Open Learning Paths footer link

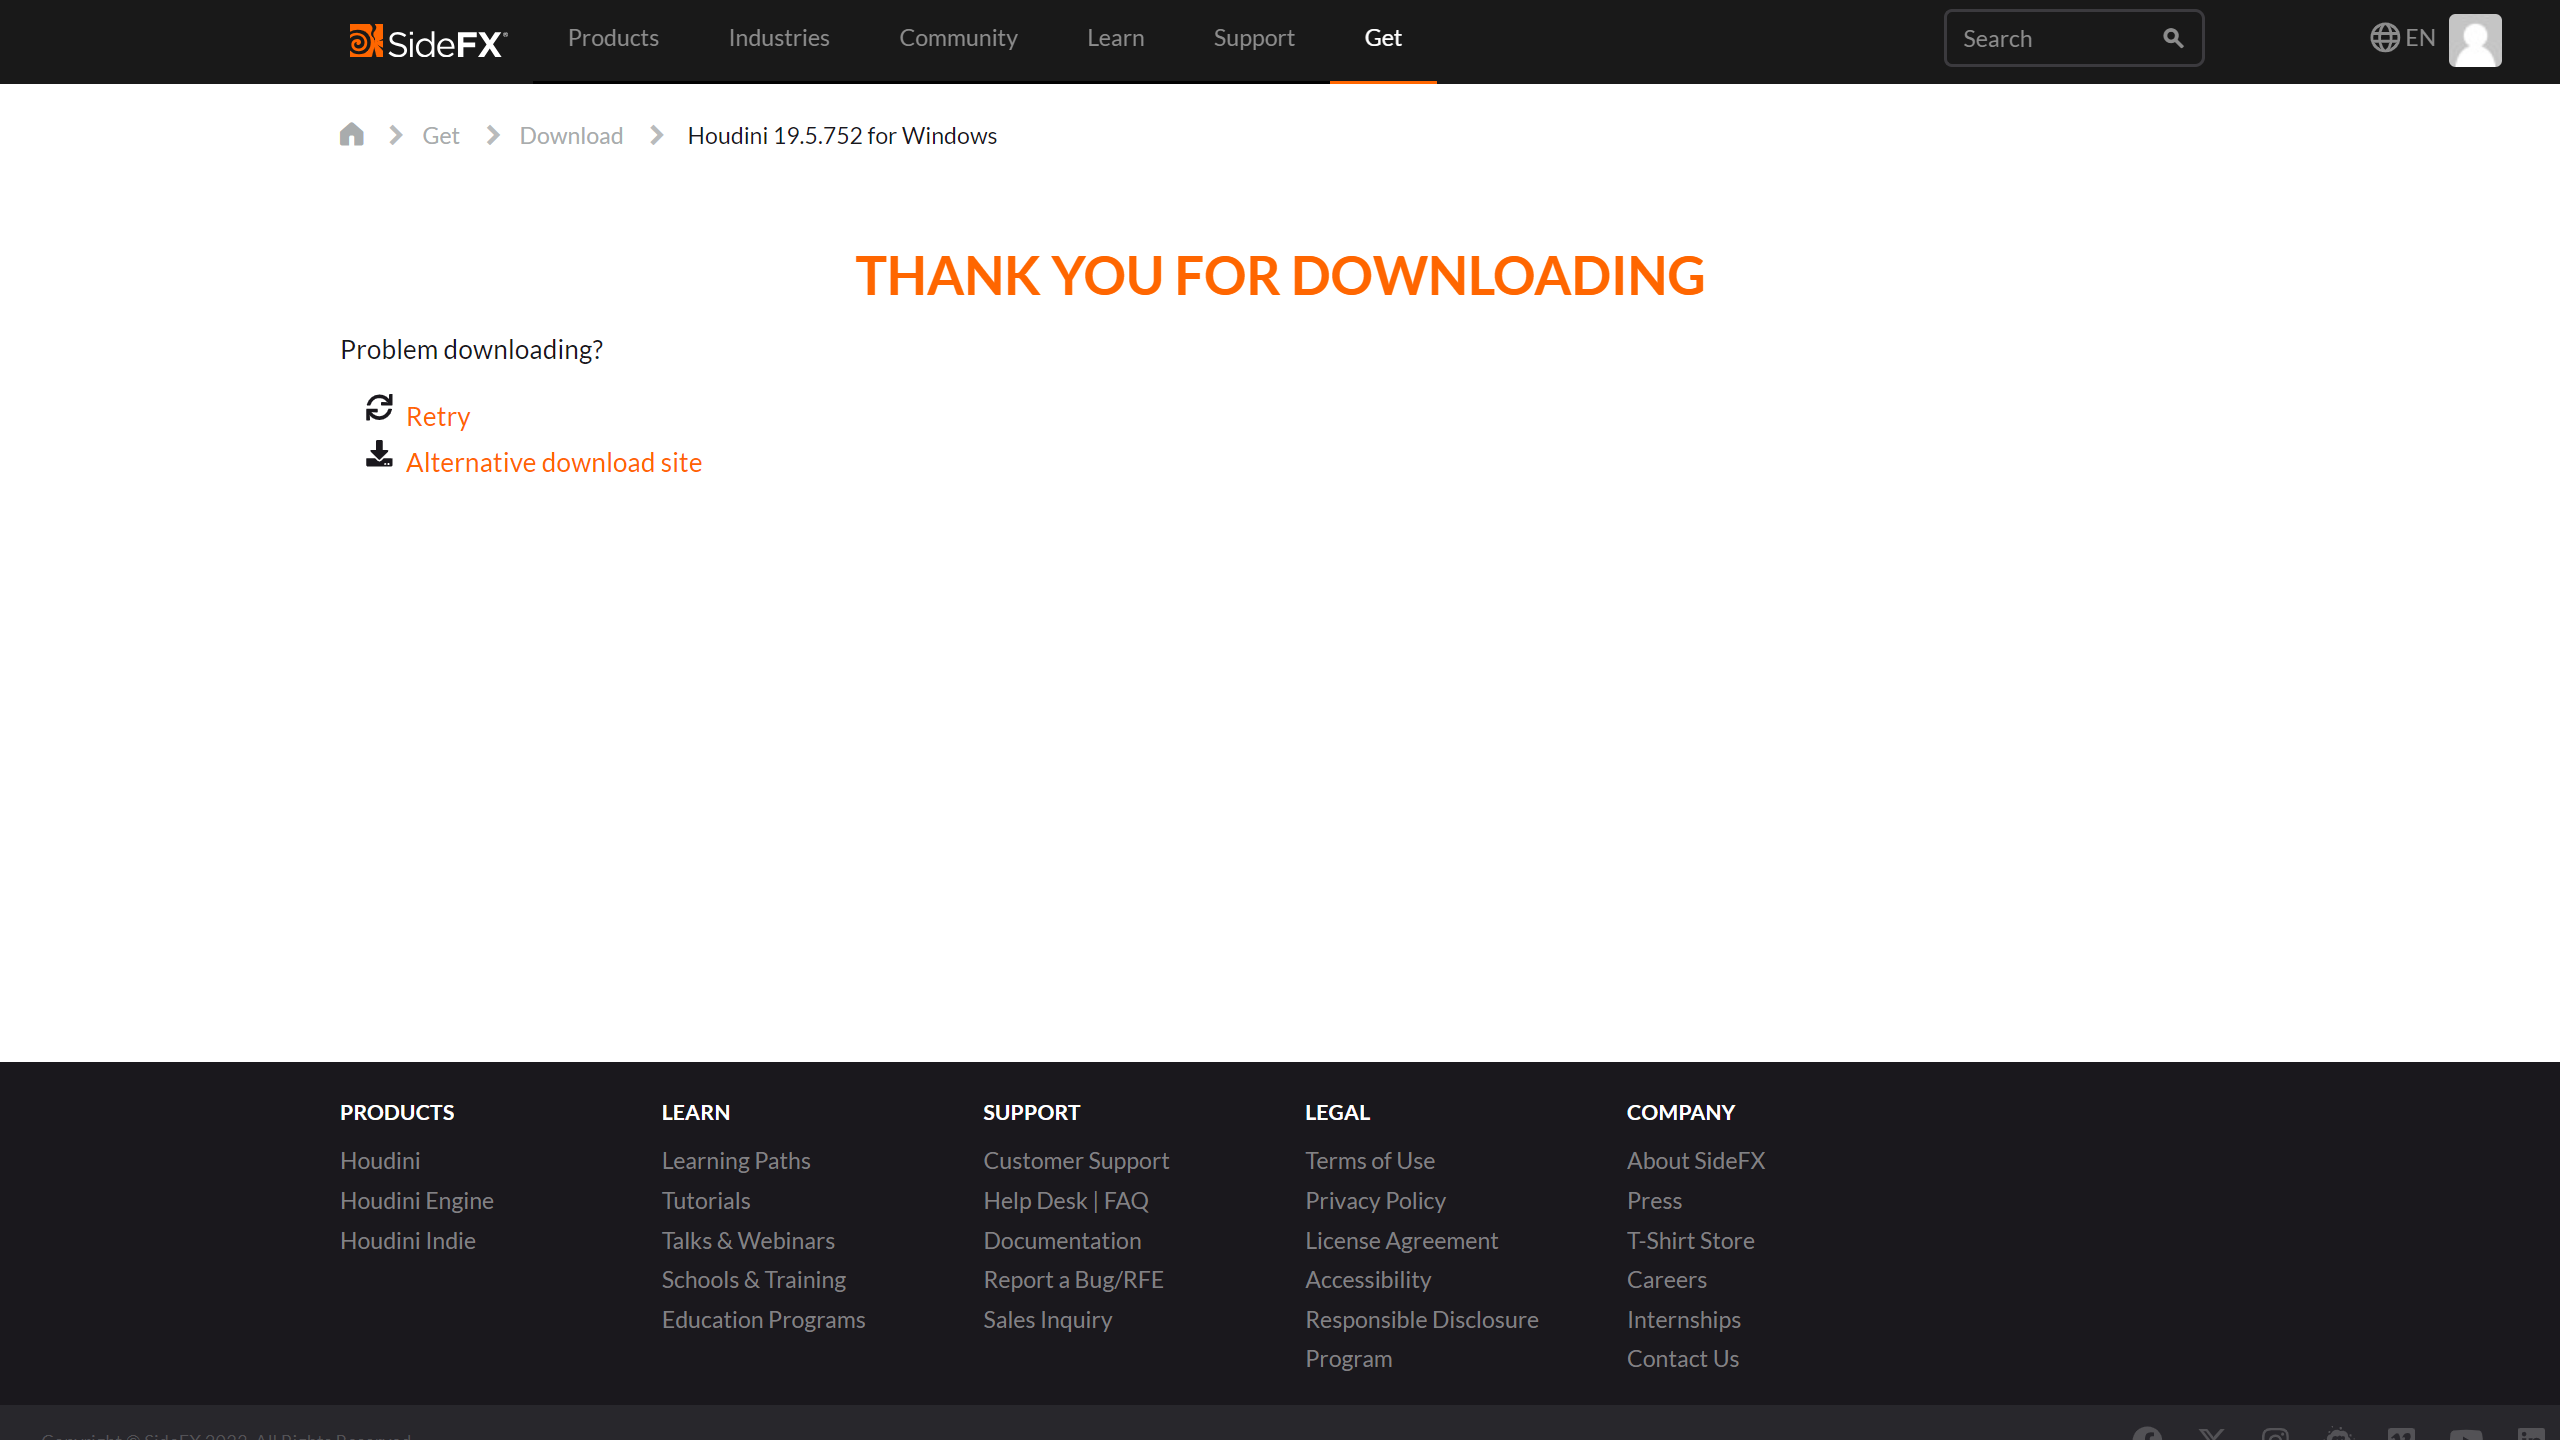pyautogui.click(x=736, y=1160)
